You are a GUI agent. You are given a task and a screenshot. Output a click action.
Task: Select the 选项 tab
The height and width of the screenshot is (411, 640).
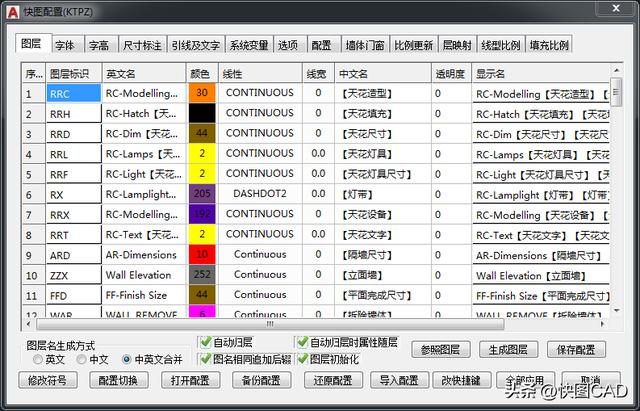(x=290, y=45)
